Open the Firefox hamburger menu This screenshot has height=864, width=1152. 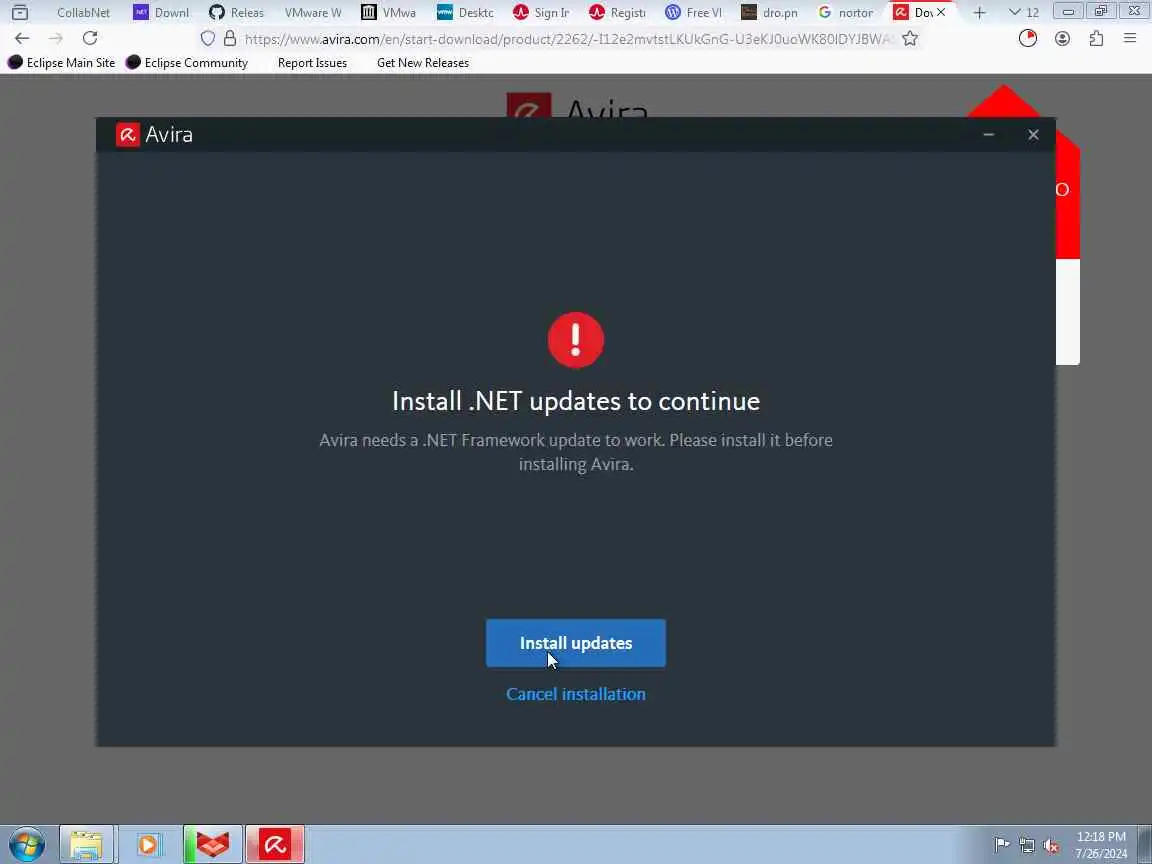1130,38
